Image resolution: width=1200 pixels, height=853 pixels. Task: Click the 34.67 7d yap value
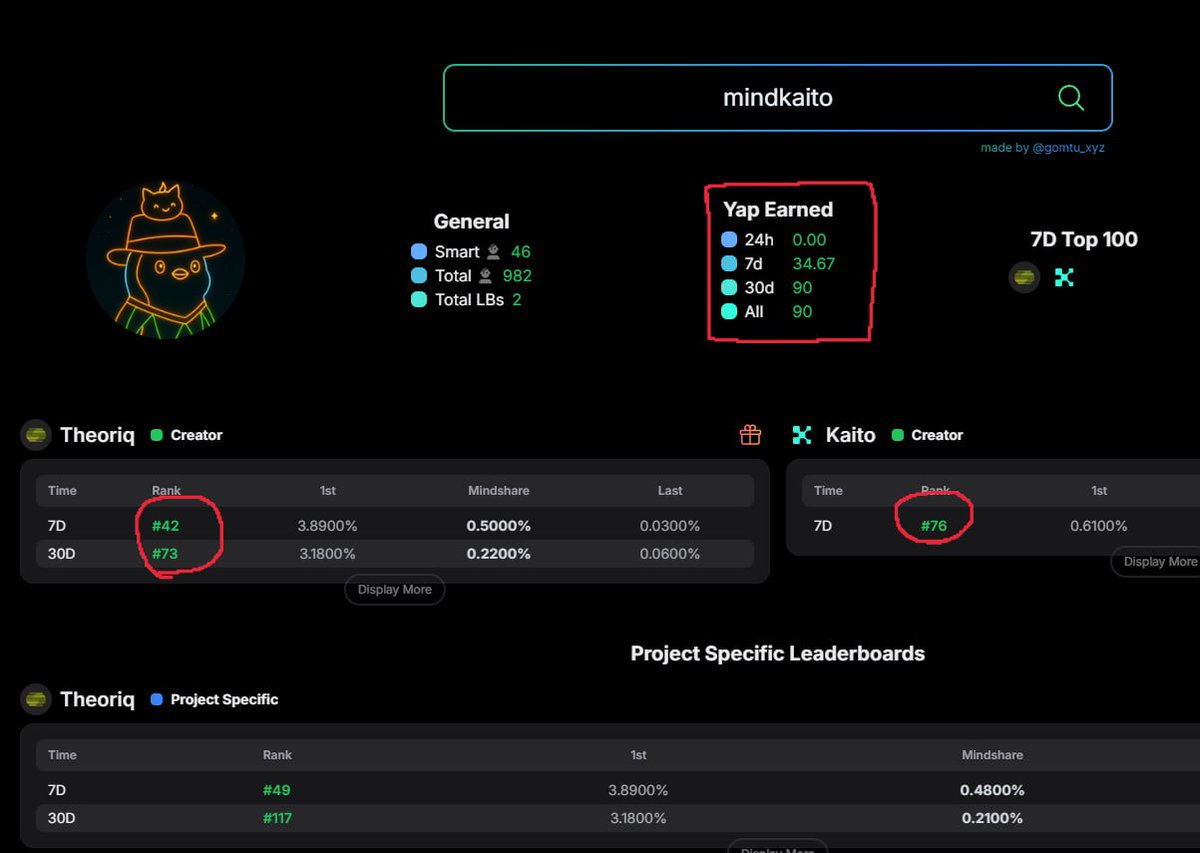(813, 264)
